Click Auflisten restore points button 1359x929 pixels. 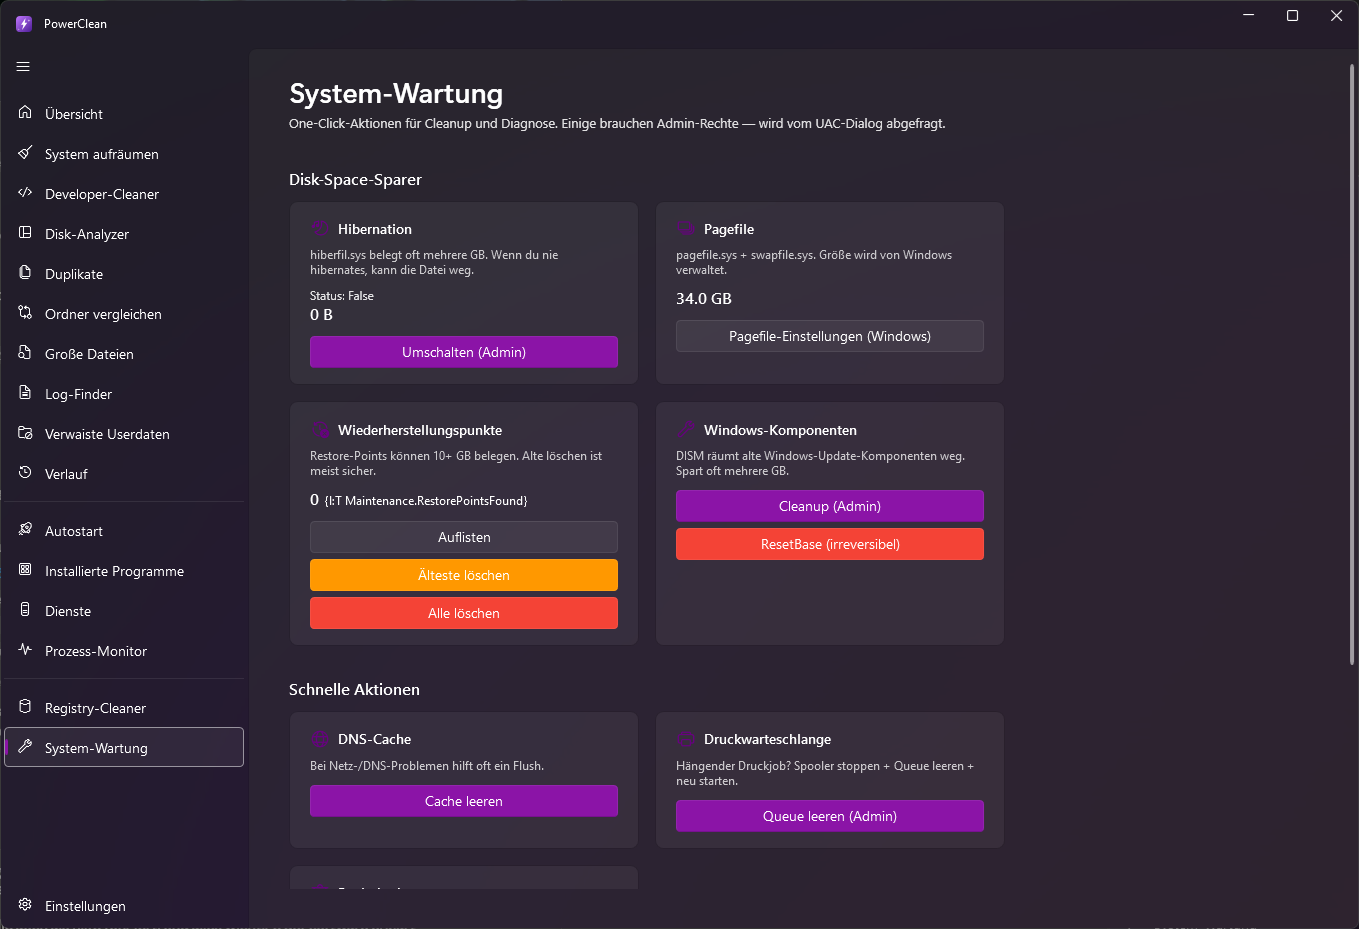(x=464, y=537)
